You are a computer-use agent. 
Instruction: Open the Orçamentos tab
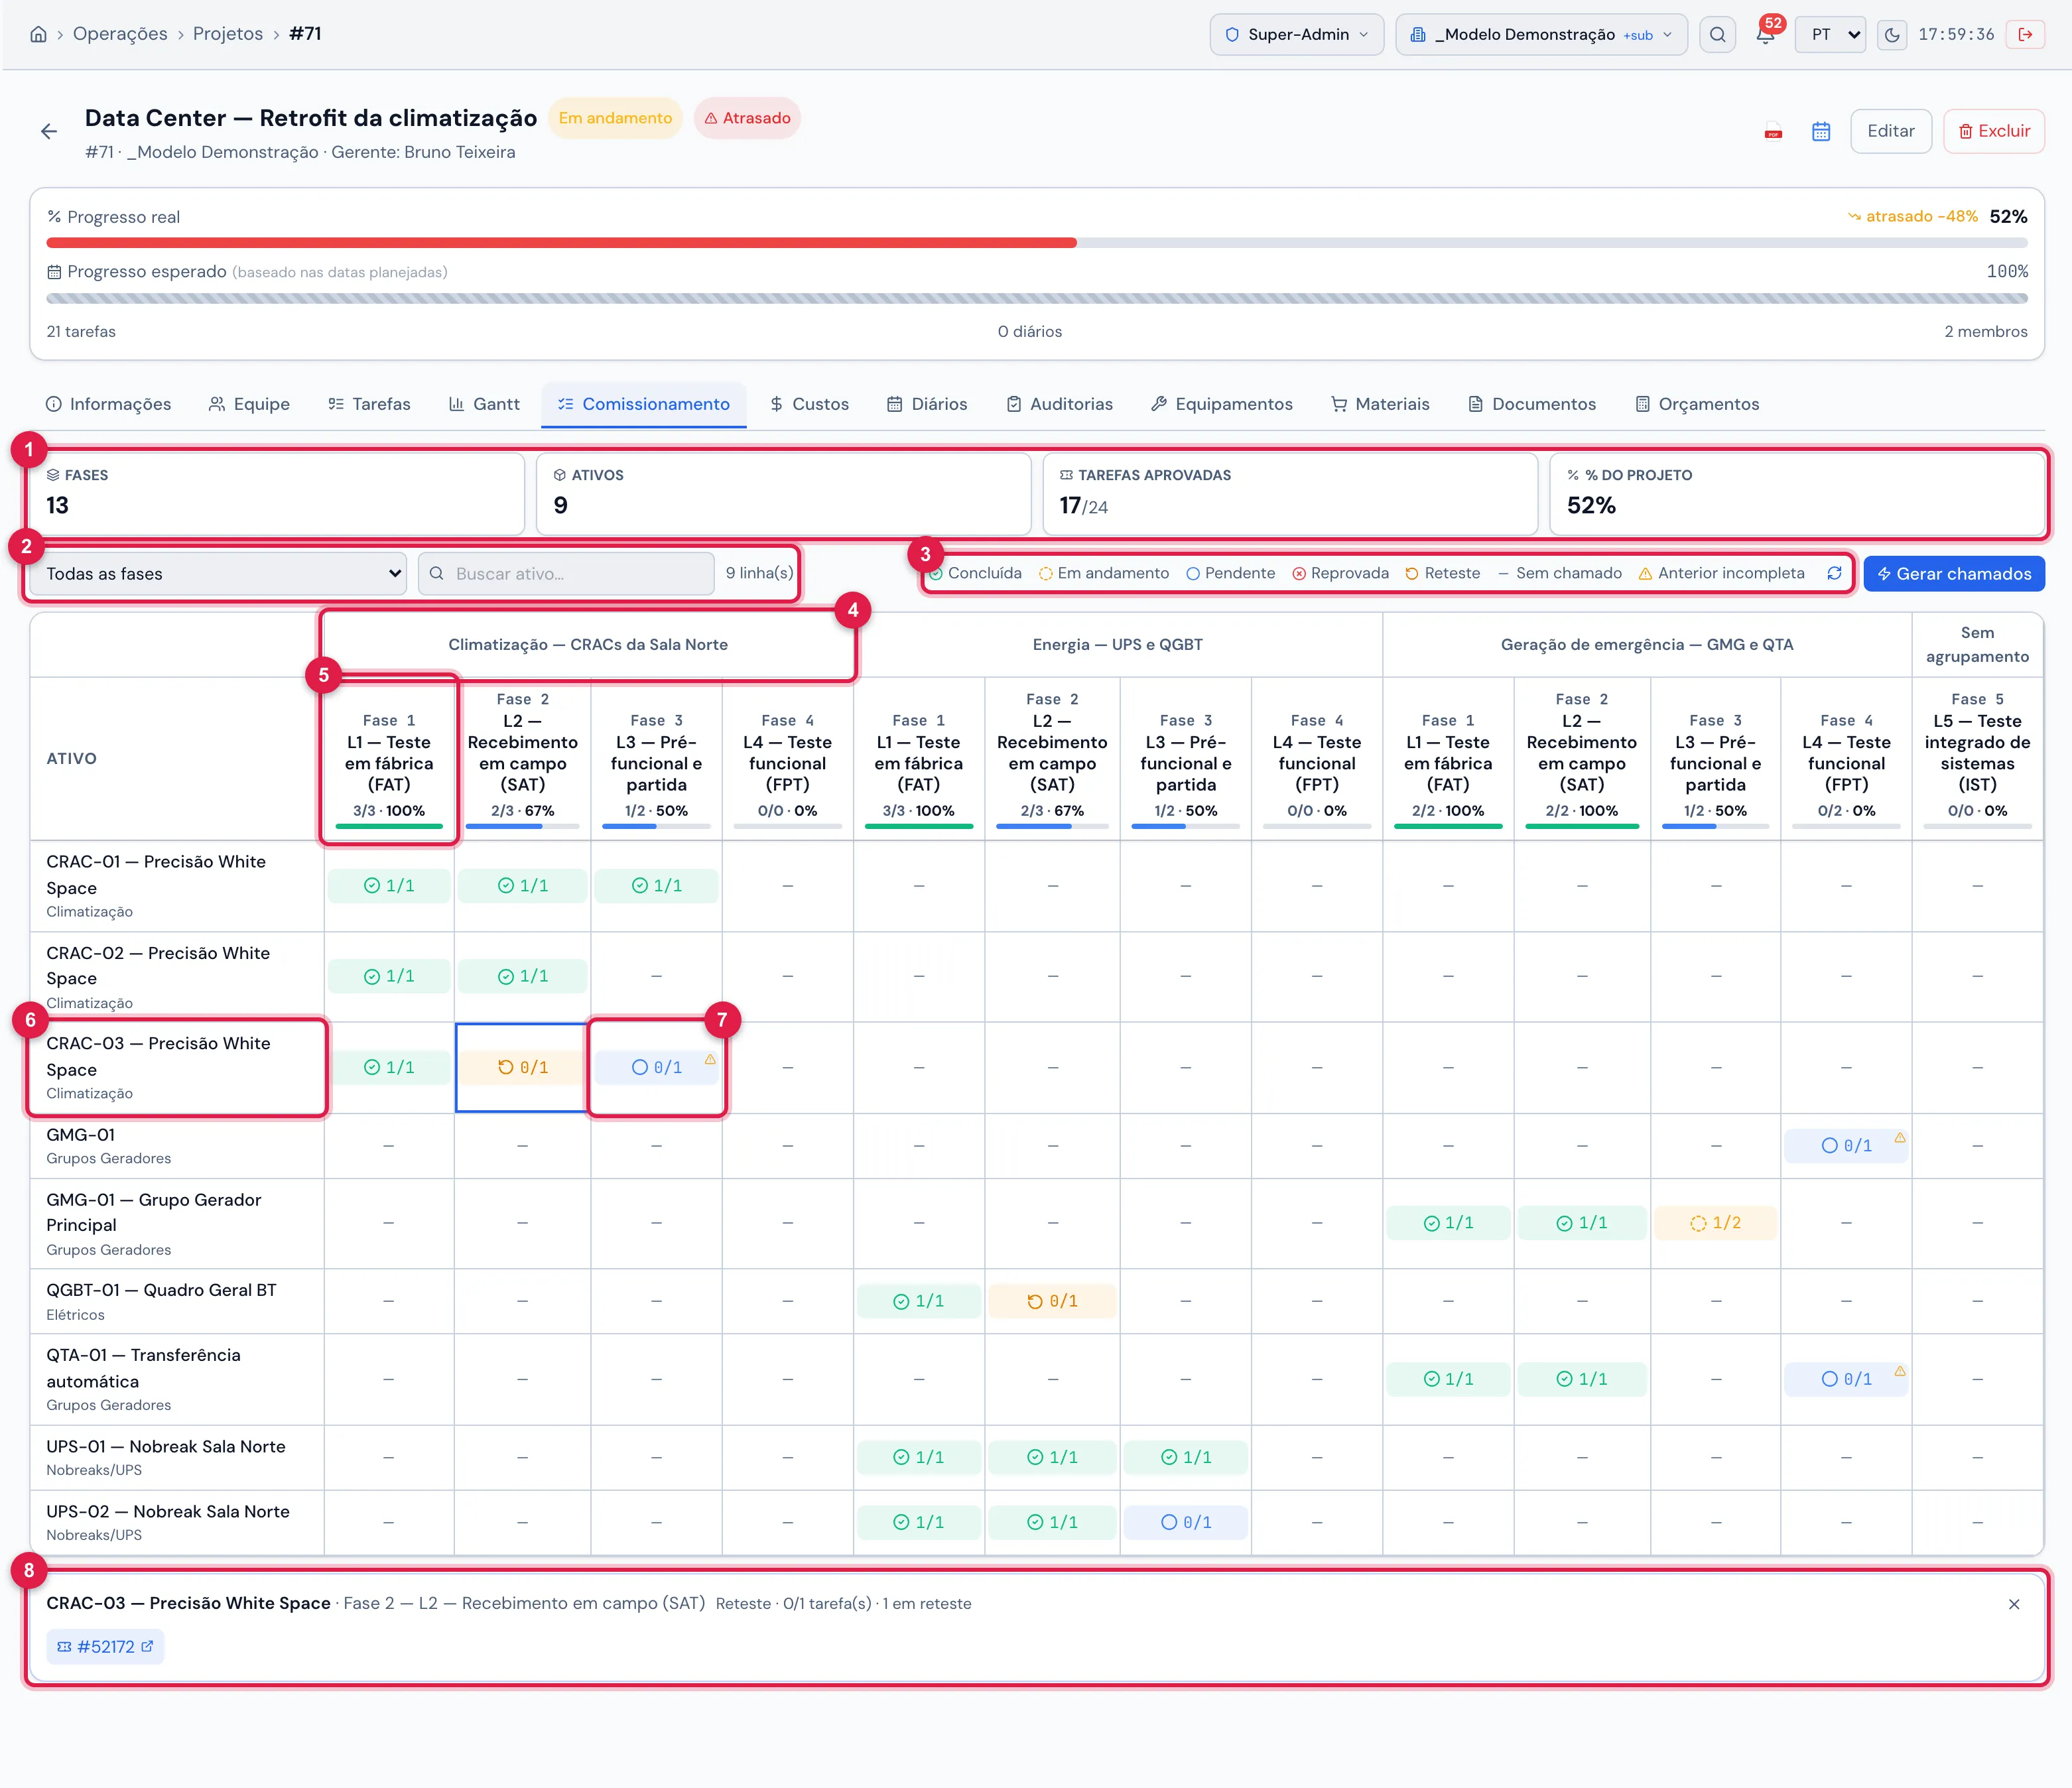coord(1697,404)
